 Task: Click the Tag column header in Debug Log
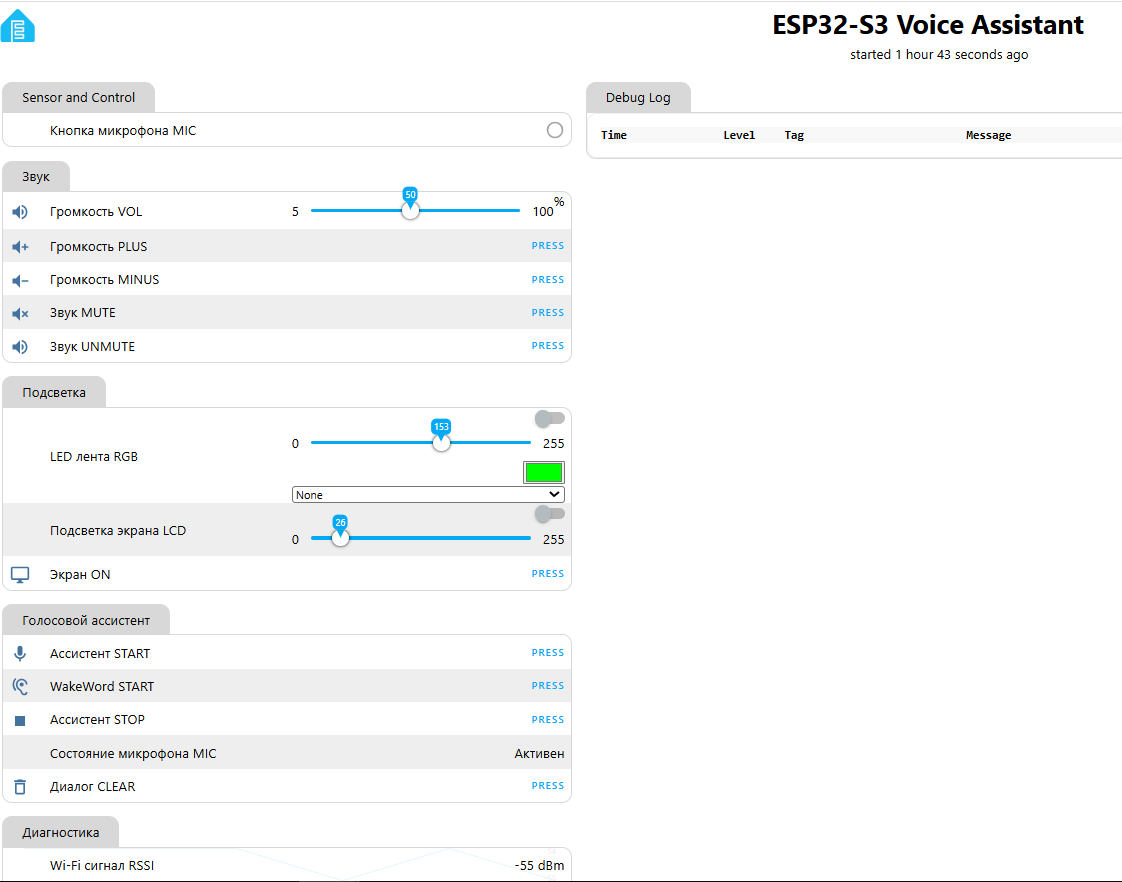(794, 135)
